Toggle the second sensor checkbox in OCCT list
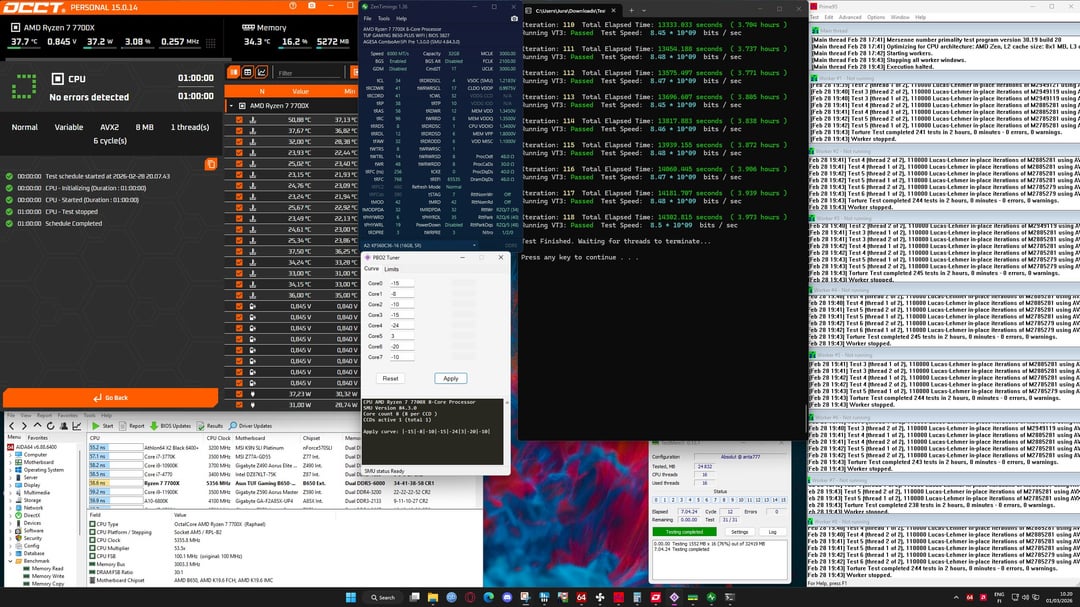 [238, 130]
